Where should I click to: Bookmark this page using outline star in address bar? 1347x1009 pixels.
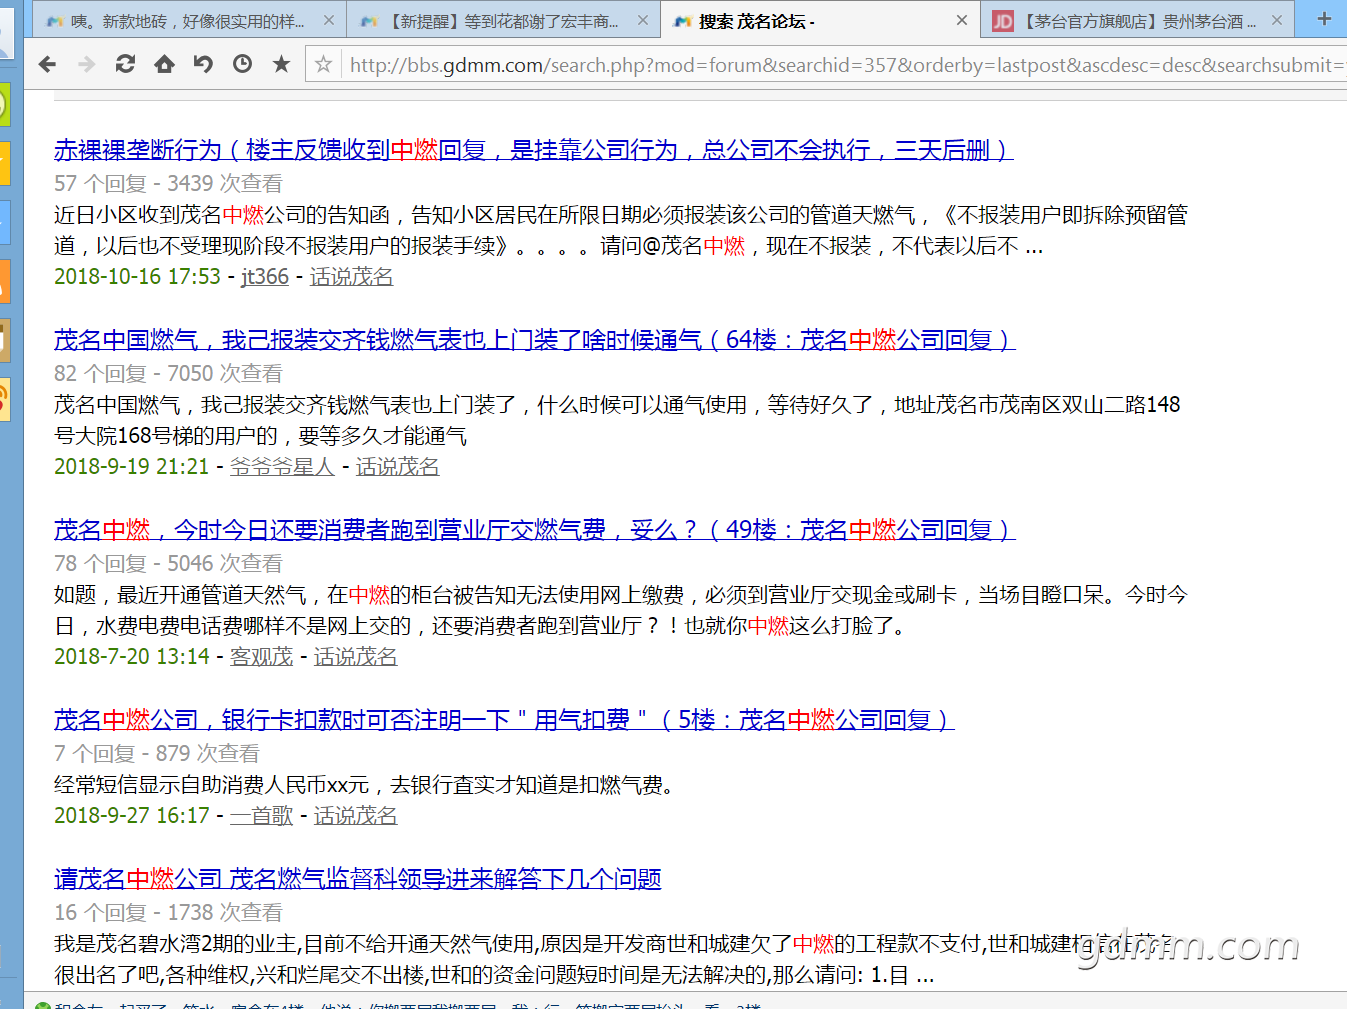pyautogui.click(x=323, y=64)
